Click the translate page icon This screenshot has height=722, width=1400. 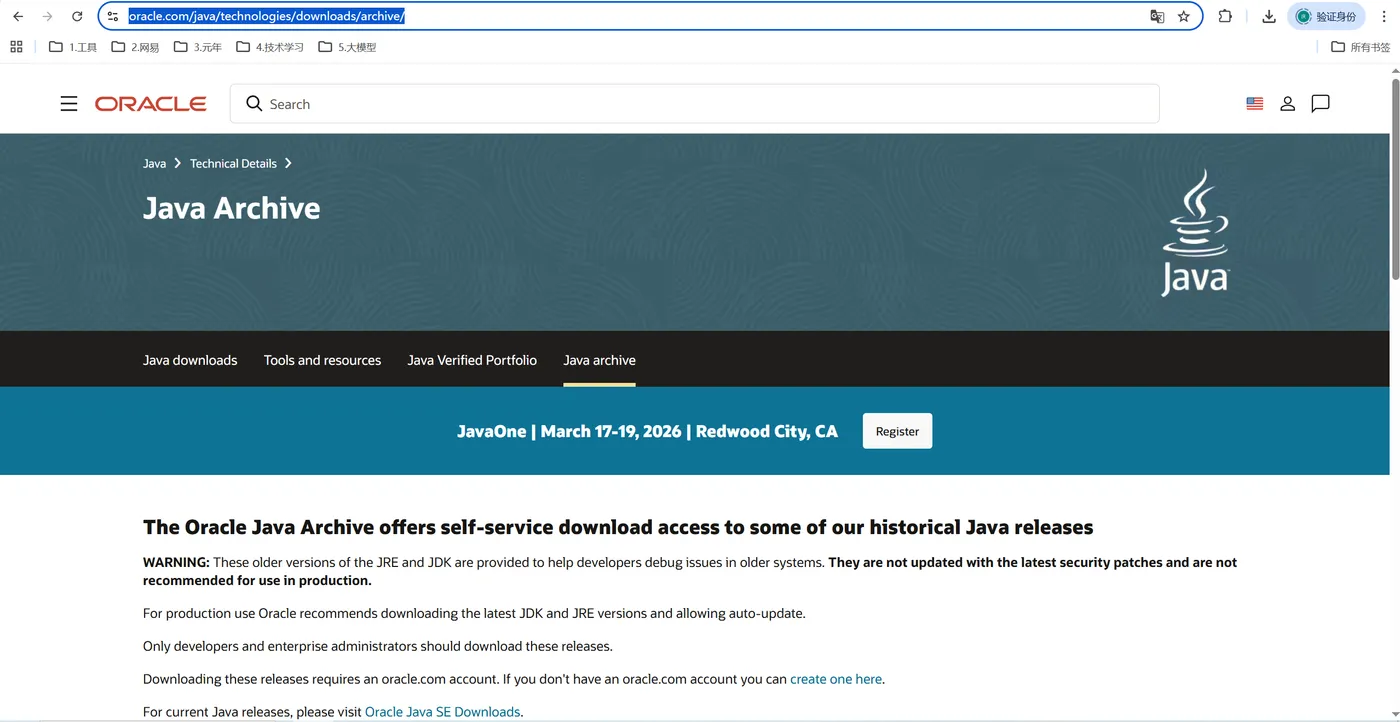coord(1157,16)
